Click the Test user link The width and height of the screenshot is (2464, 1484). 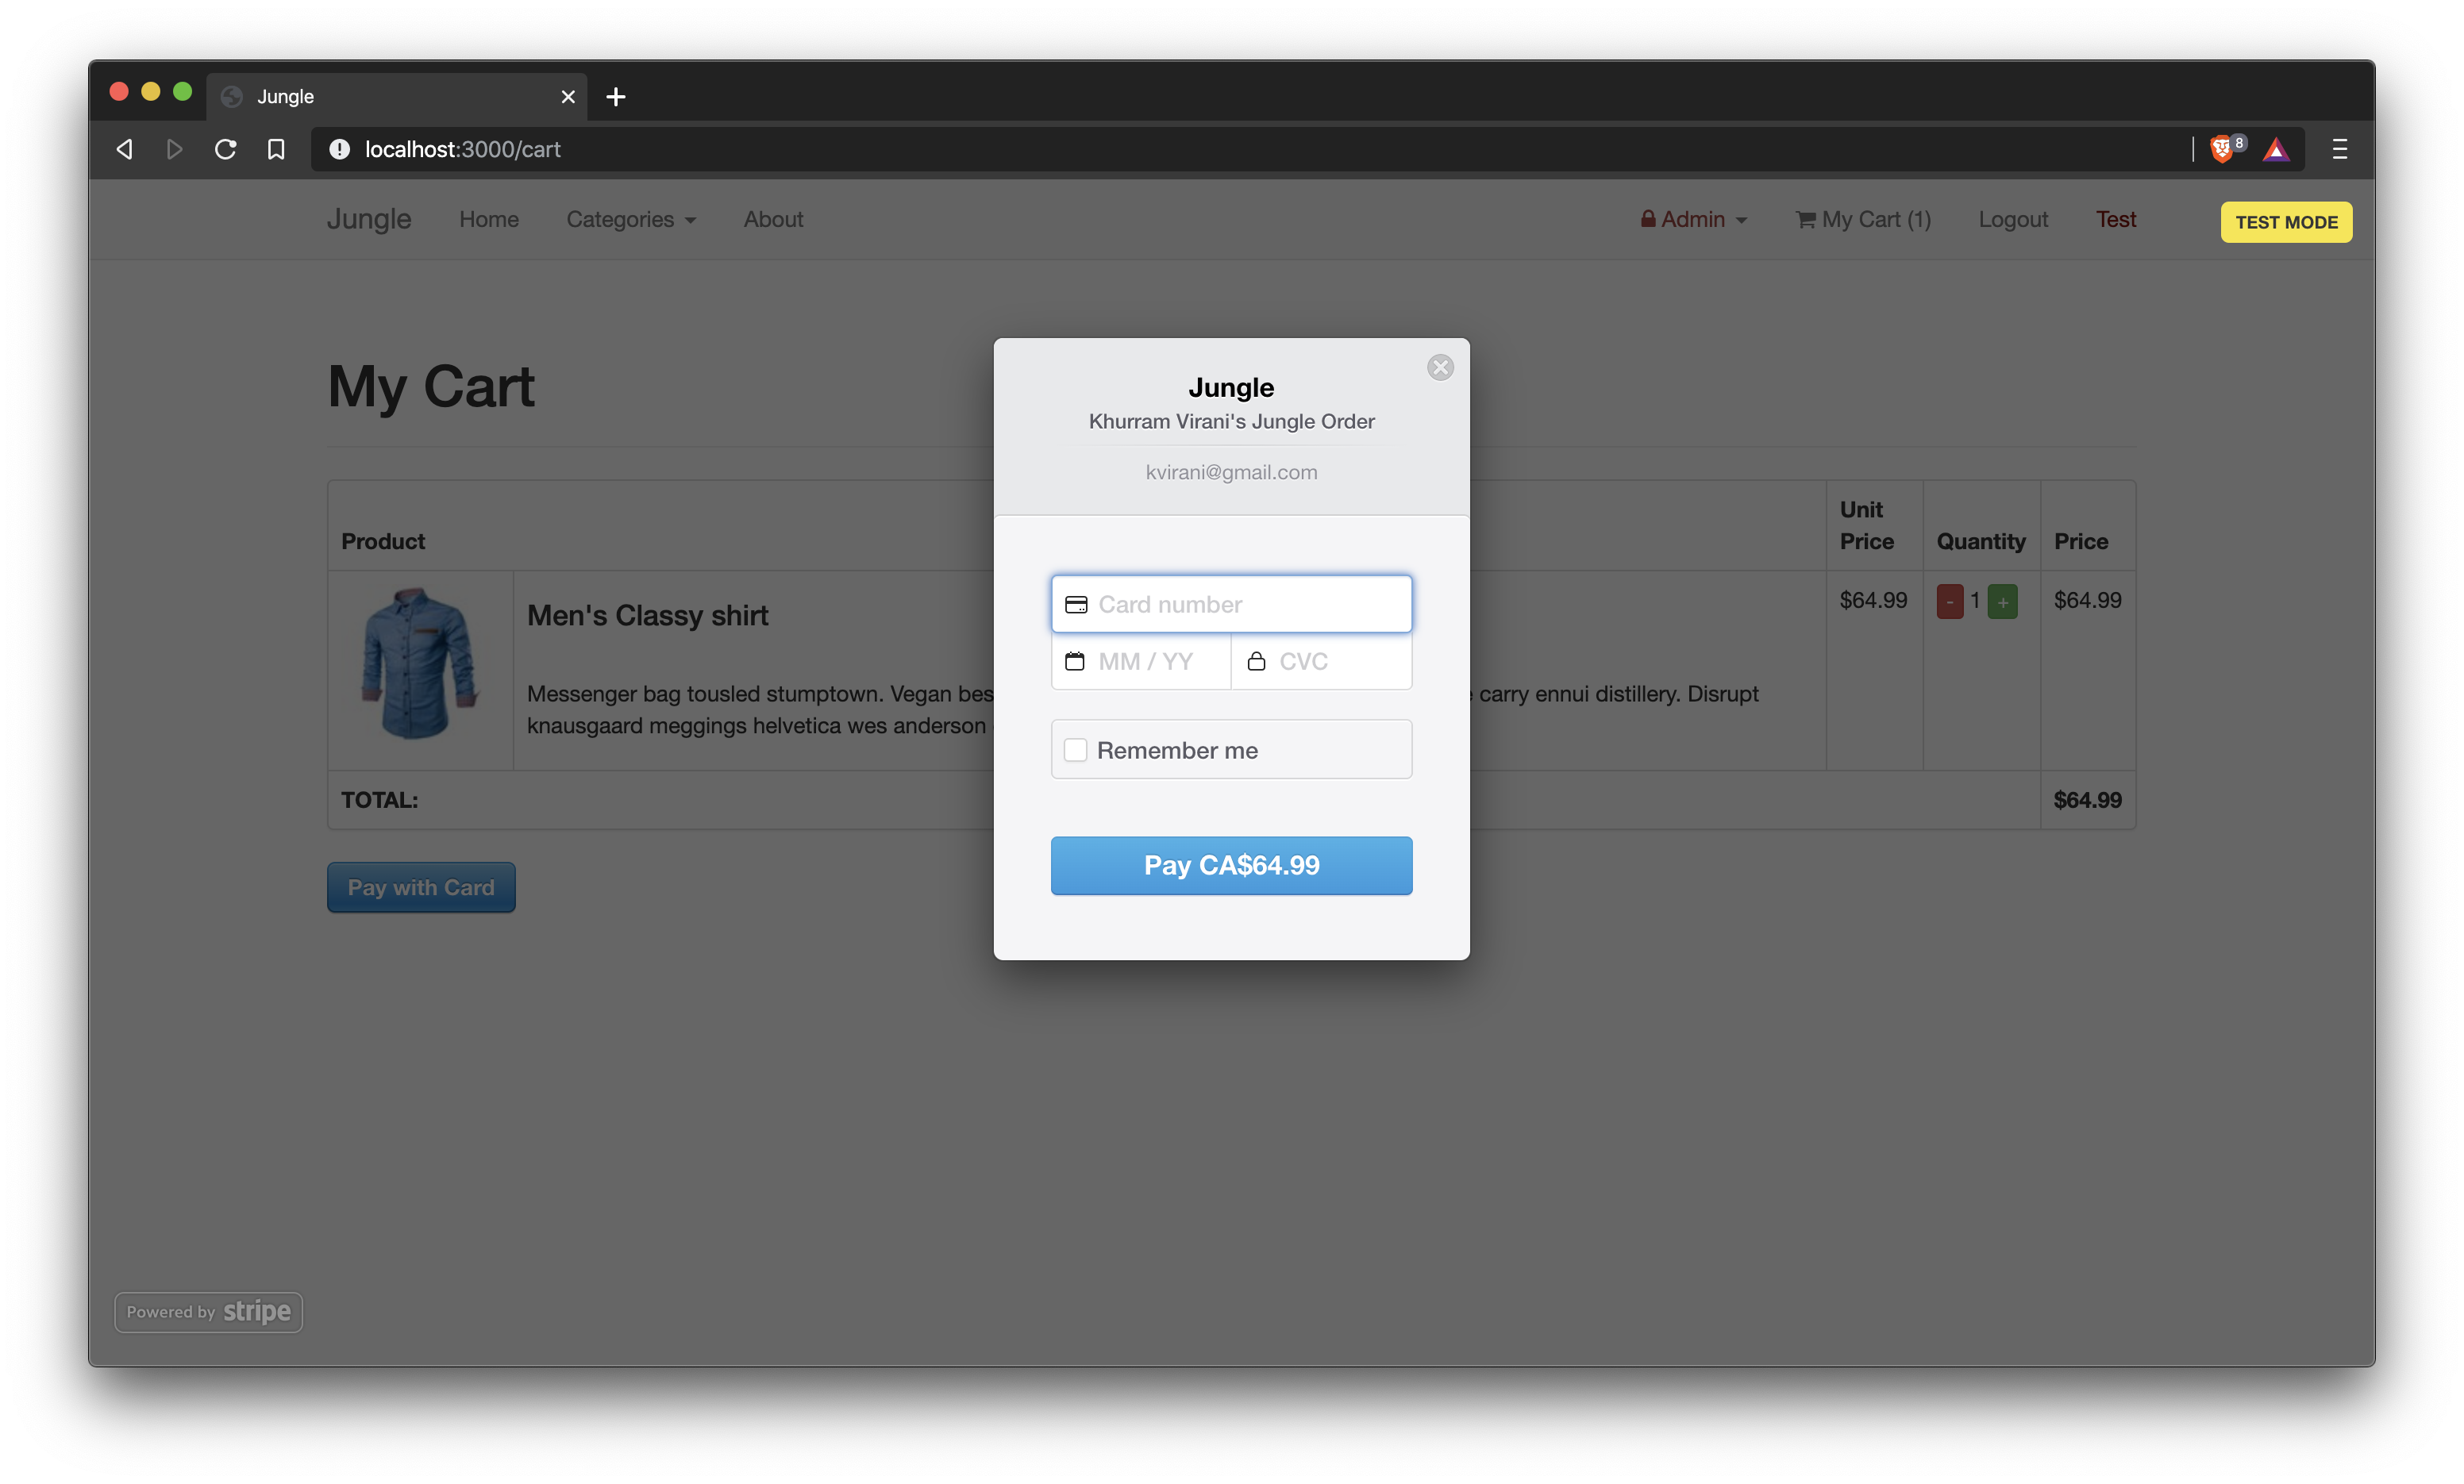coord(2116,219)
